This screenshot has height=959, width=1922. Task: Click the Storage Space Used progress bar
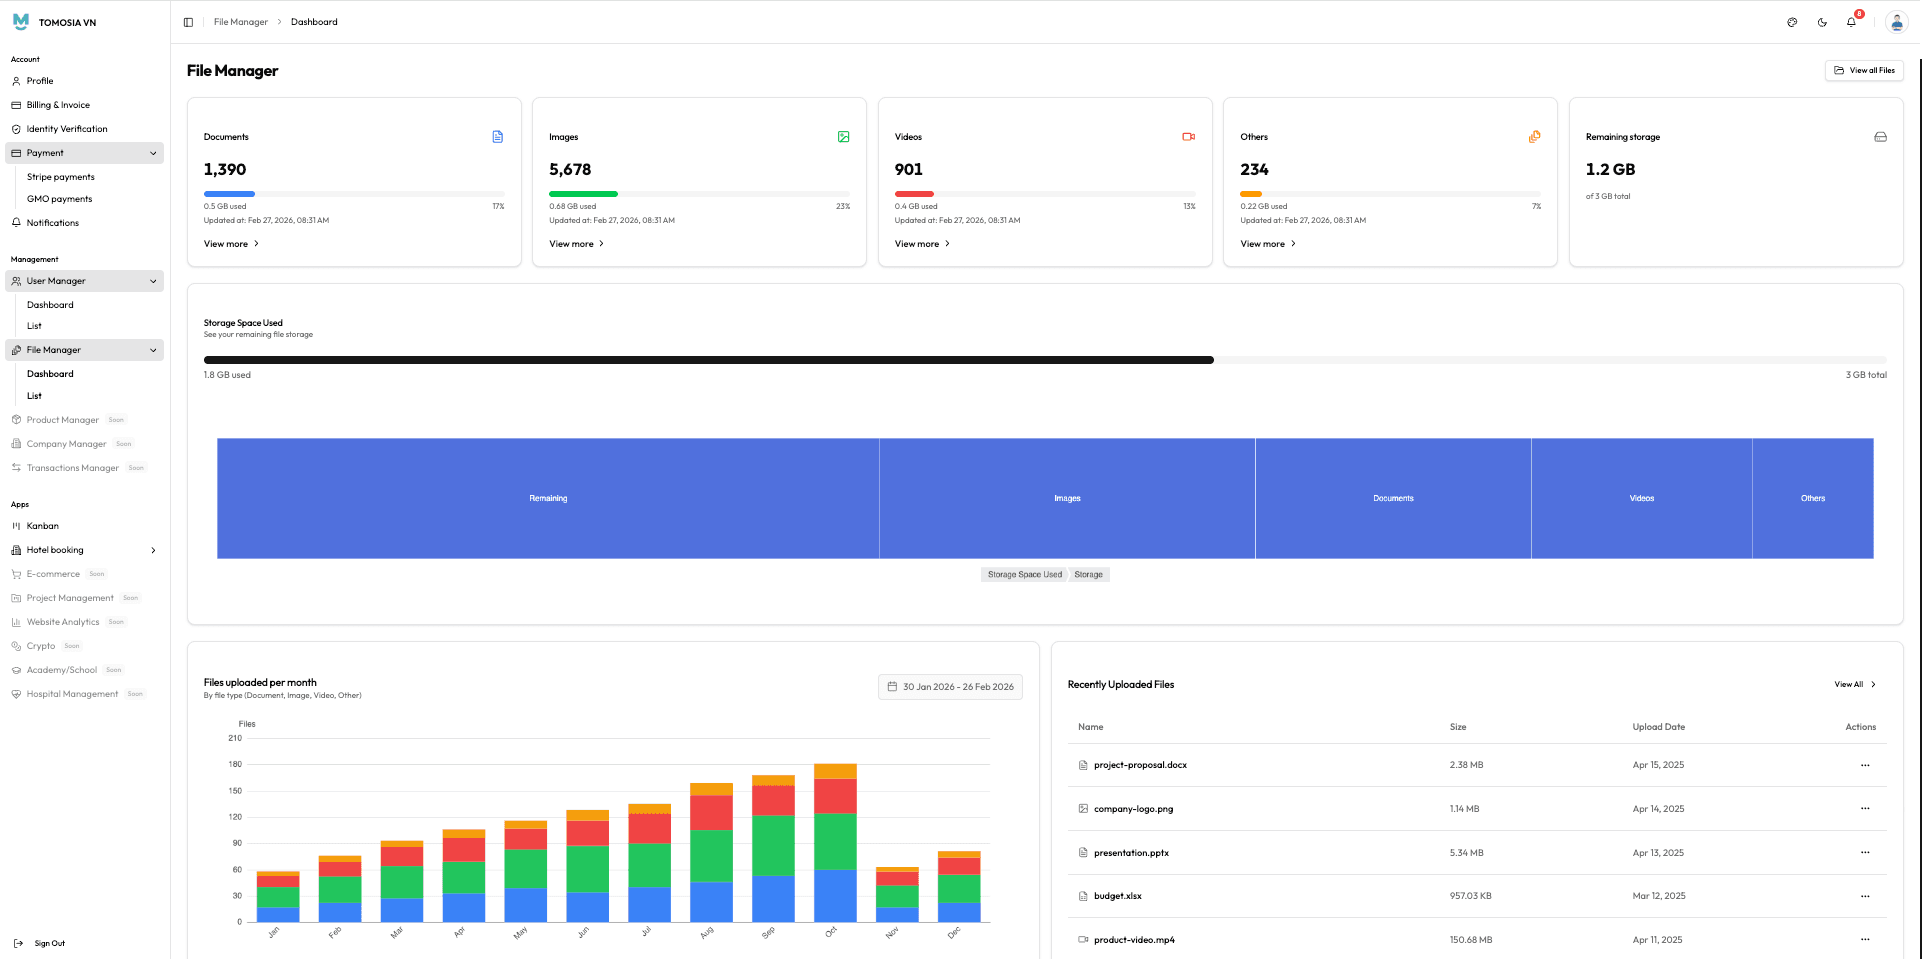pyautogui.click(x=1045, y=360)
